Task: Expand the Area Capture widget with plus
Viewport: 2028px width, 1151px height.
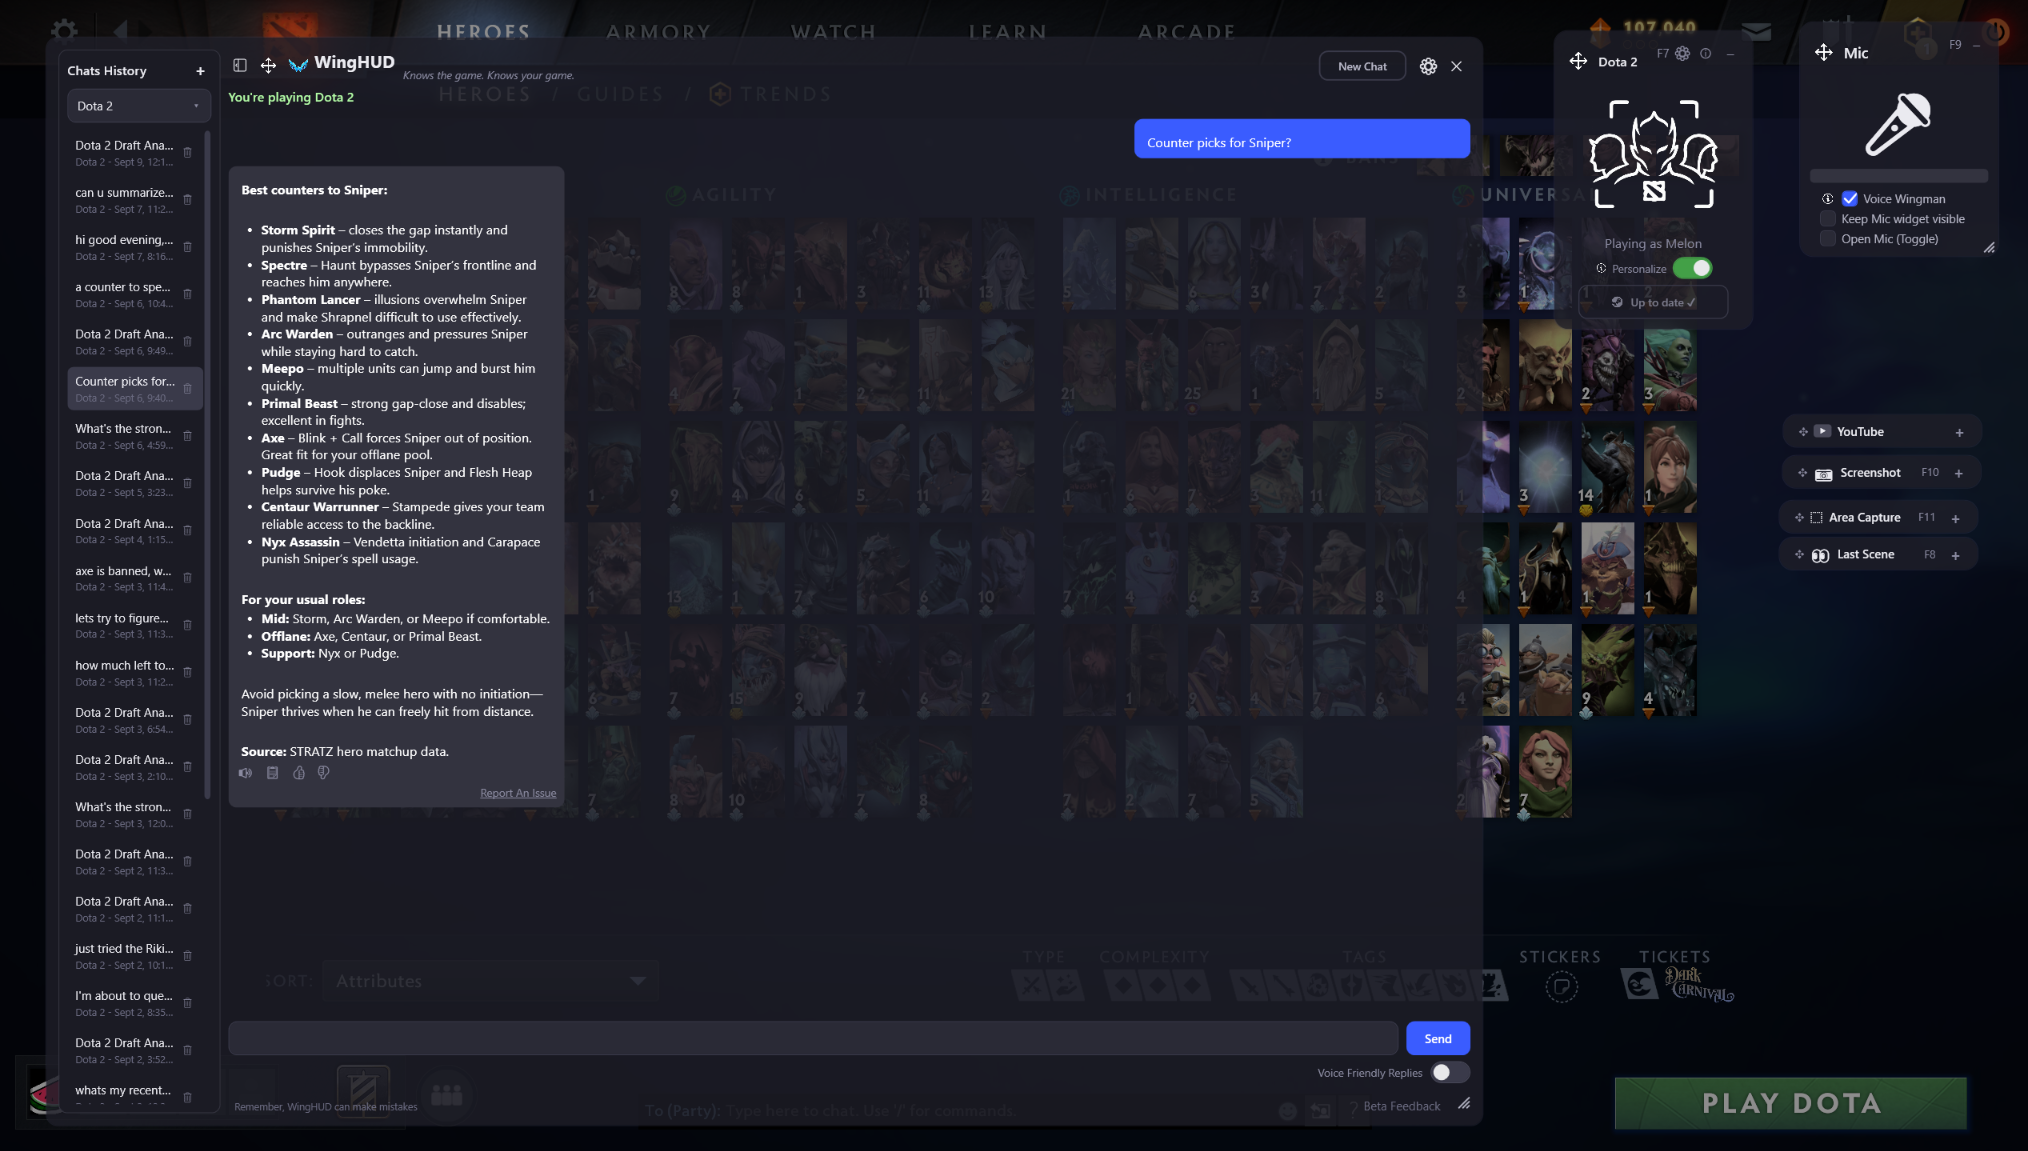Action: (x=1955, y=519)
